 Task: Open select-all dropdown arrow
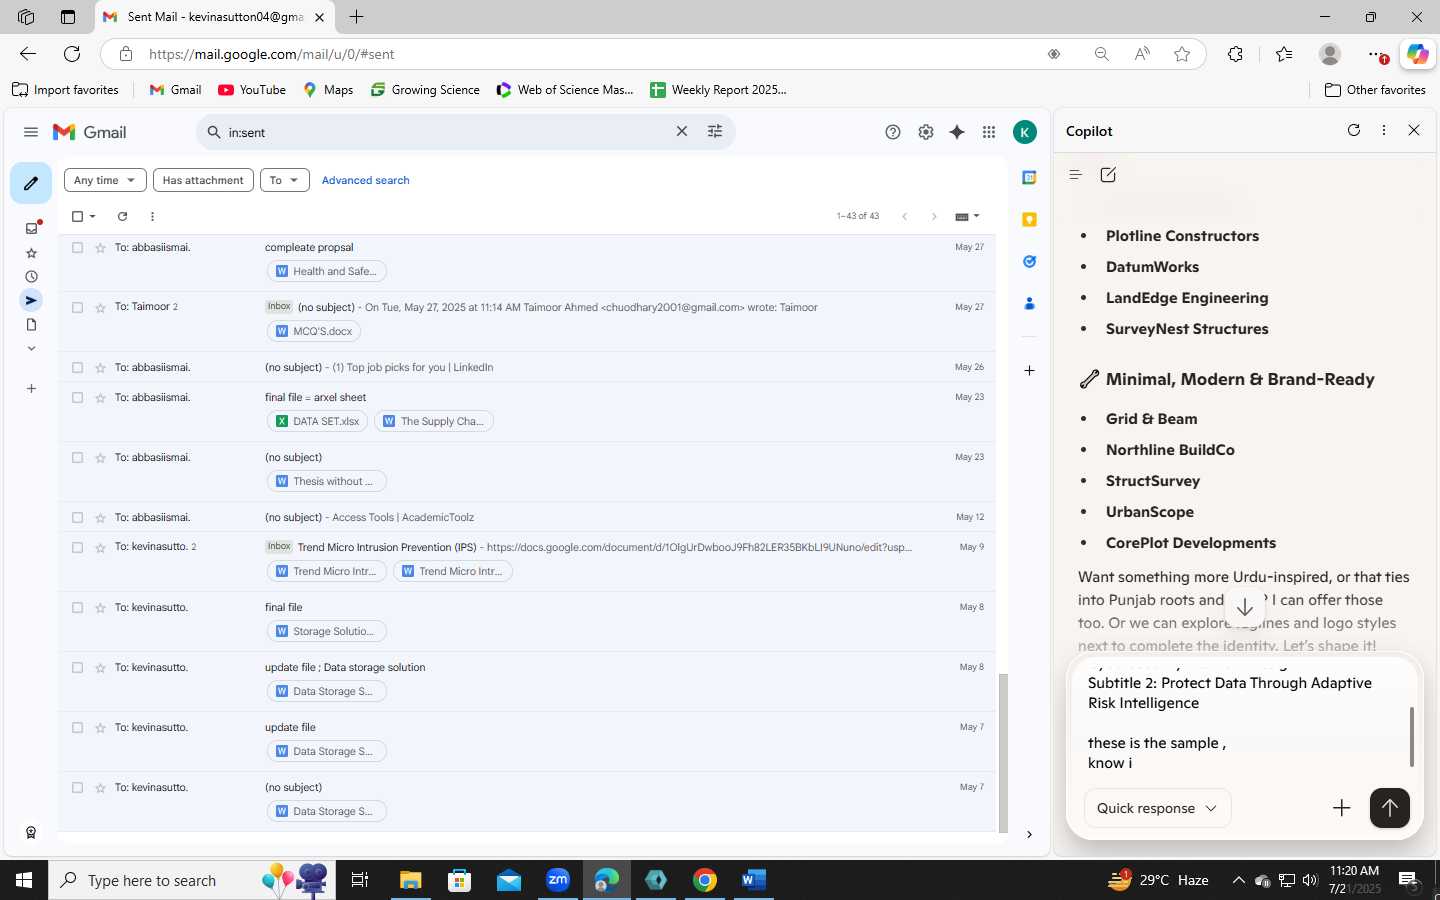point(93,216)
